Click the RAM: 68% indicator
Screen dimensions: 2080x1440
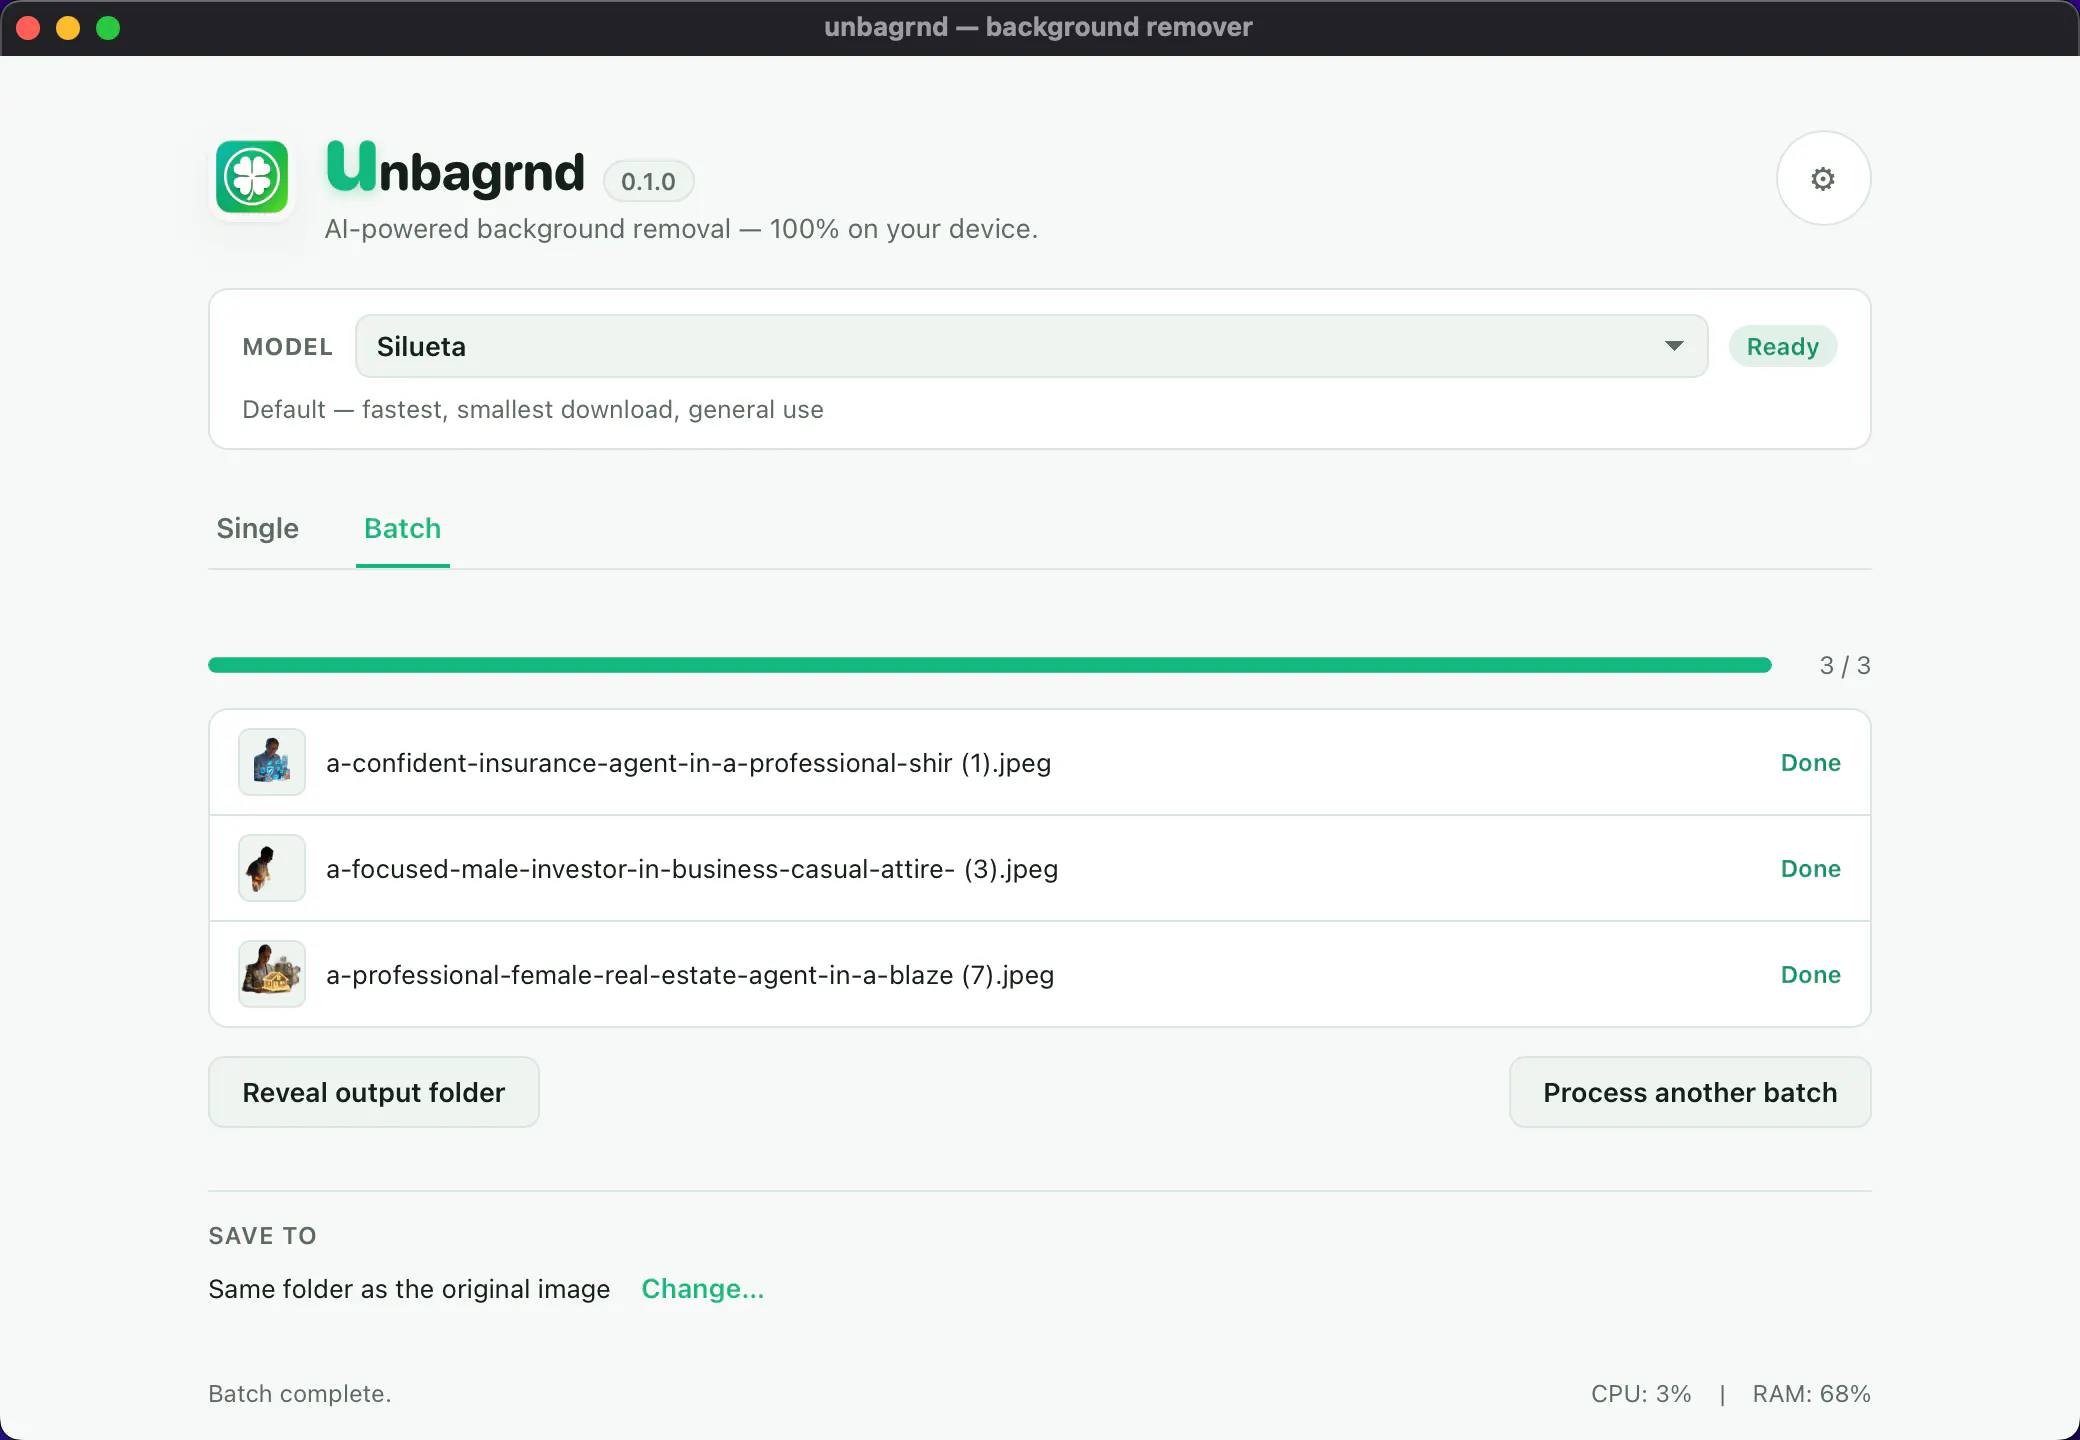pyautogui.click(x=1812, y=1393)
